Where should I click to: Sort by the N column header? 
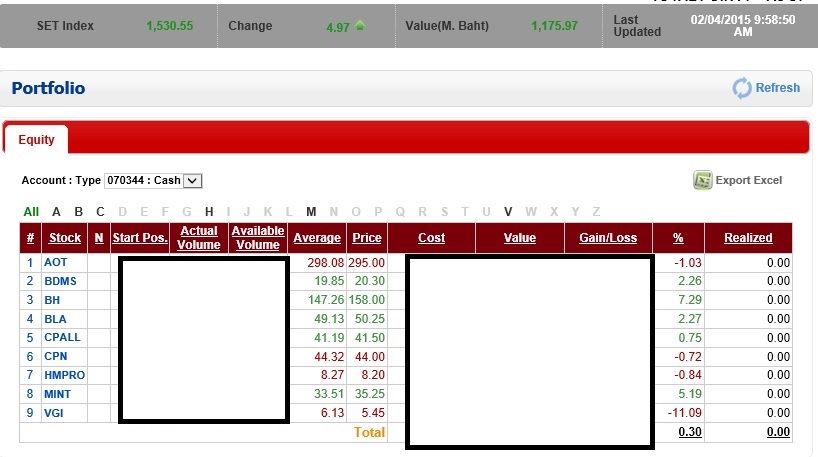[99, 238]
